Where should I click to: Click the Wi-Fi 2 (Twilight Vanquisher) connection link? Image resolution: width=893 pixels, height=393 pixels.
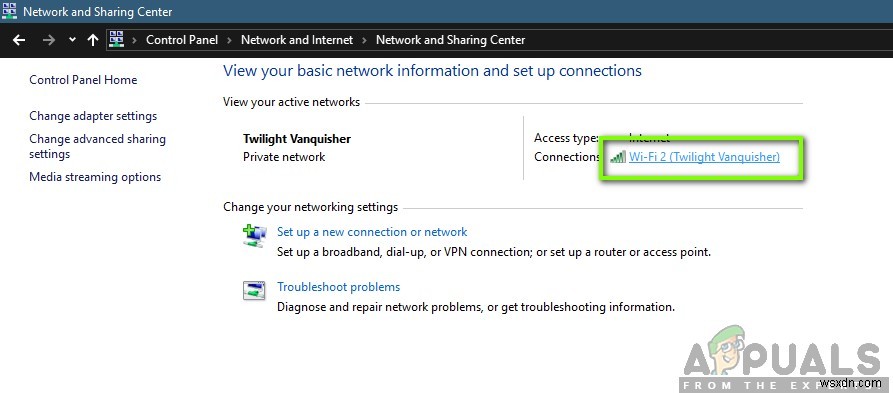coord(704,157)
